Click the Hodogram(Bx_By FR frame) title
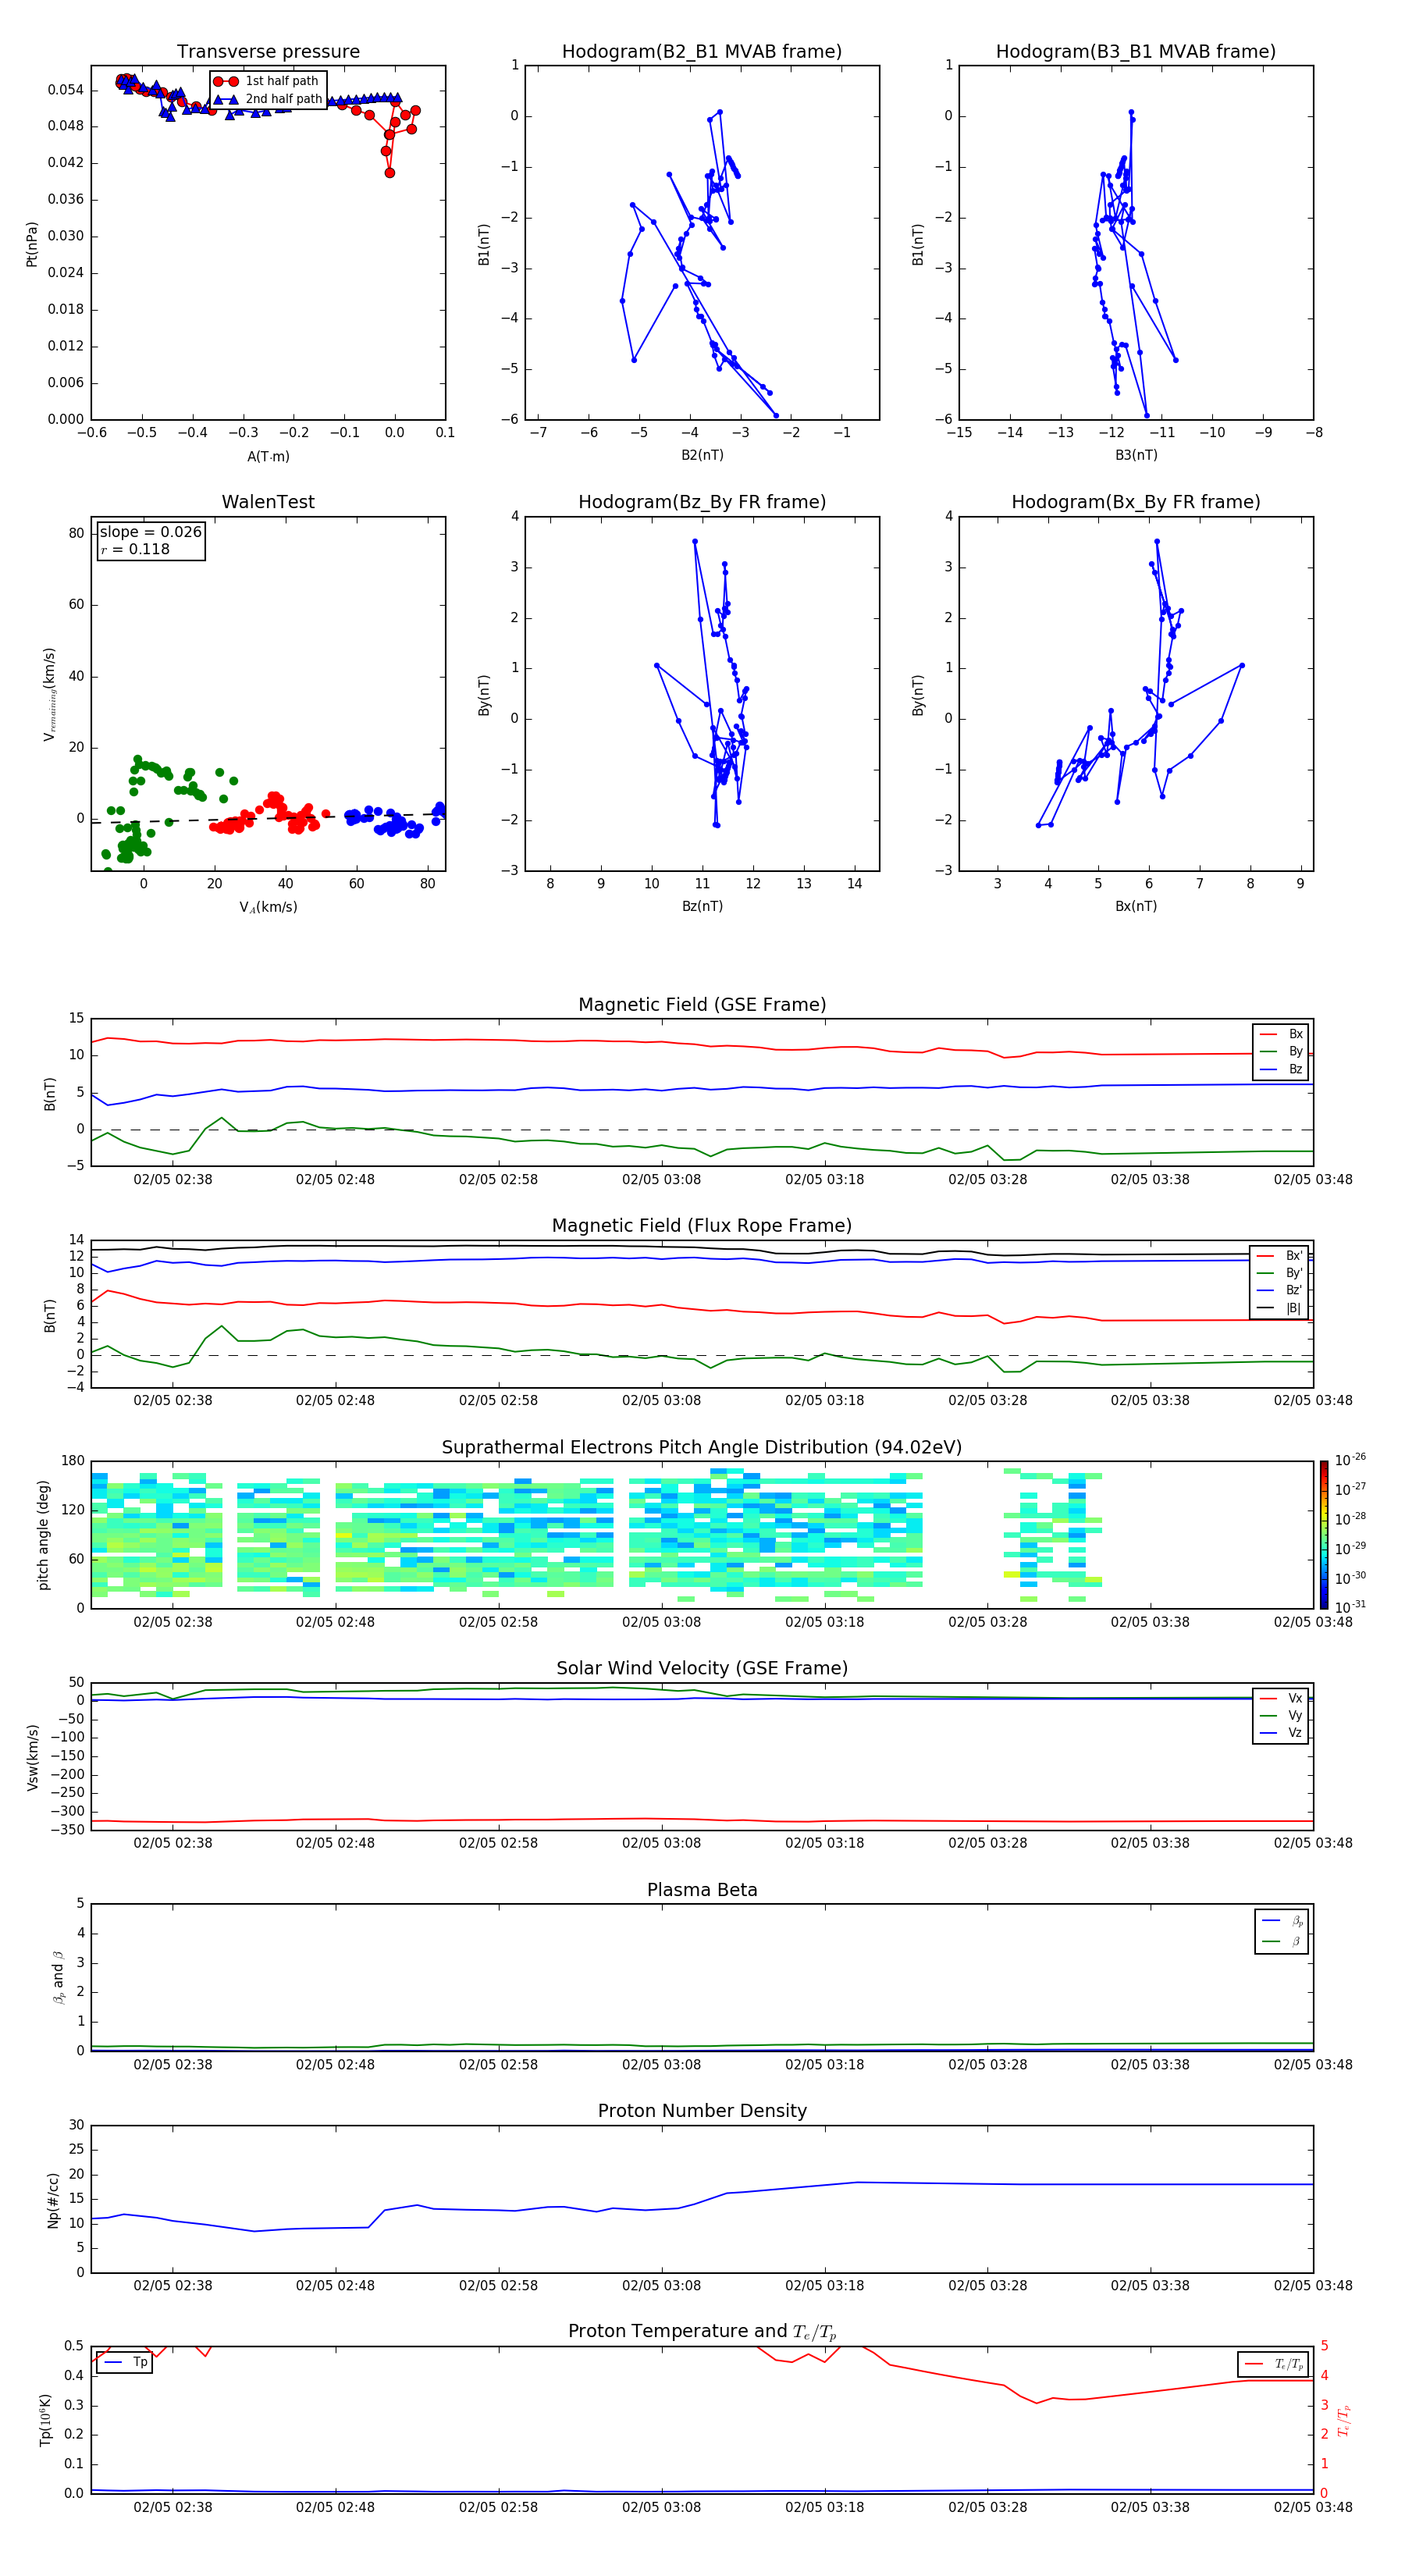1405x2576 pixels. click(1136, 502)
